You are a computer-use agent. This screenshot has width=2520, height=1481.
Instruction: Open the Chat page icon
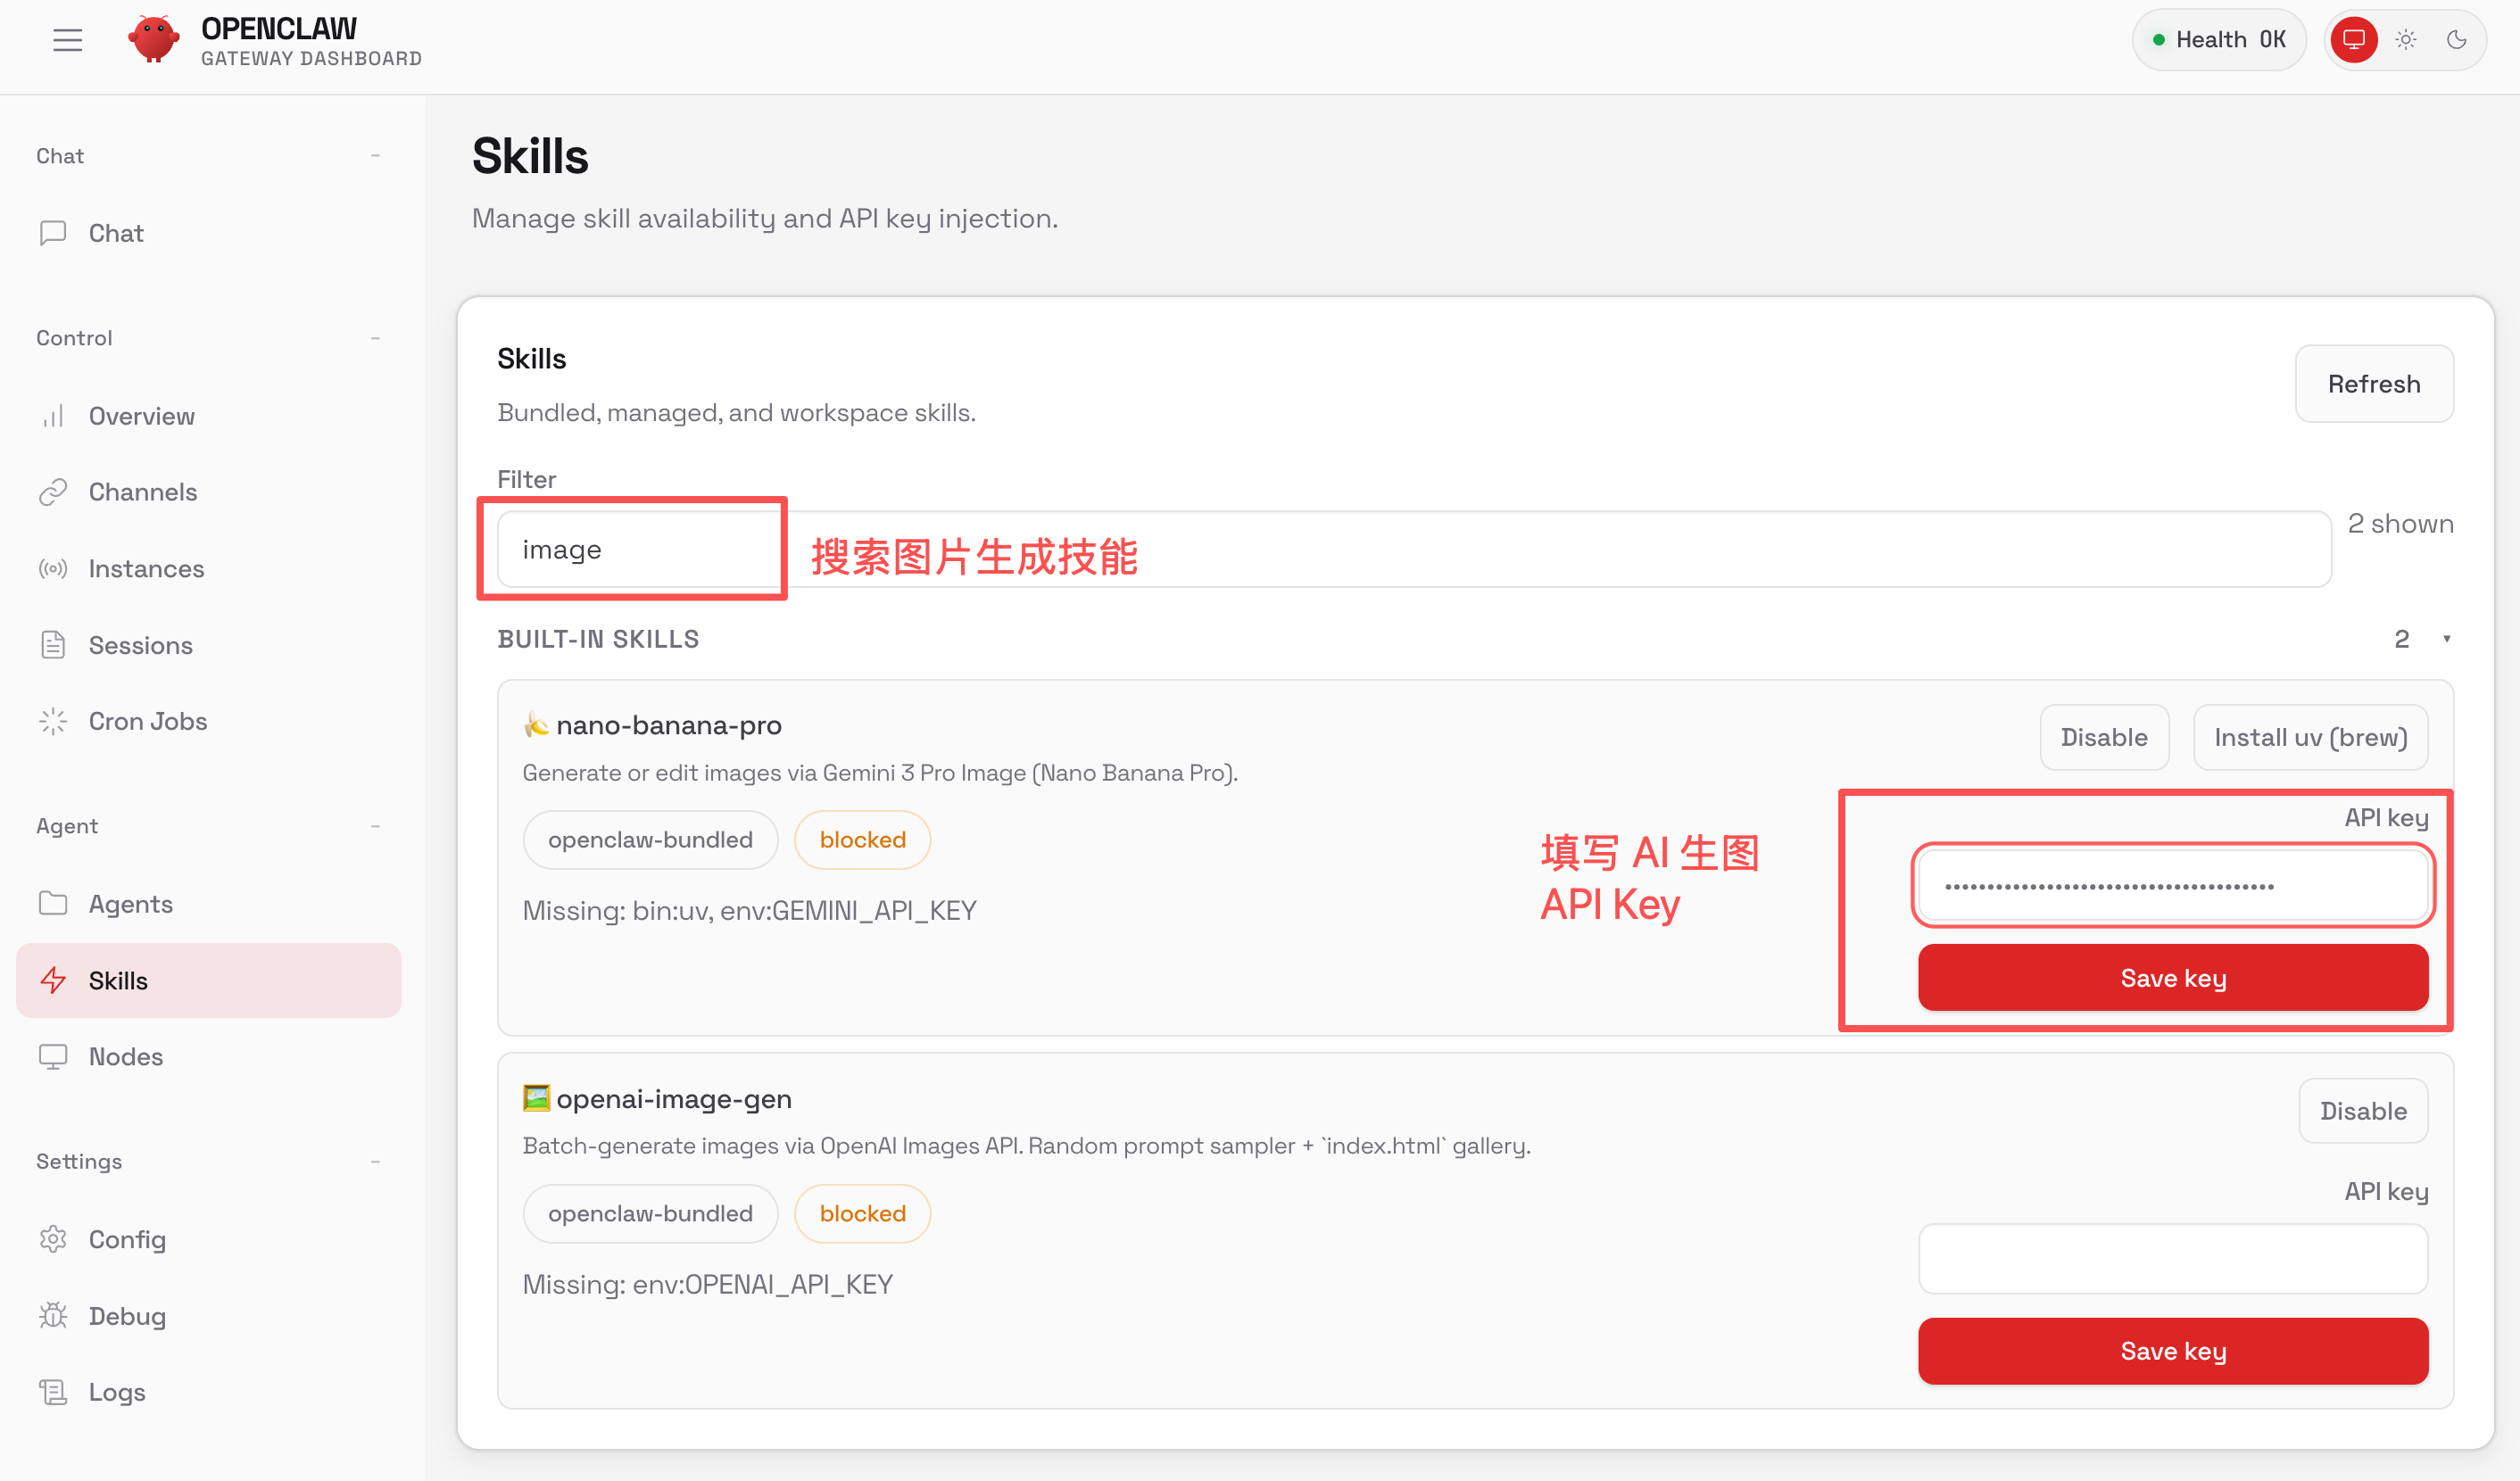tap(53, 233)
